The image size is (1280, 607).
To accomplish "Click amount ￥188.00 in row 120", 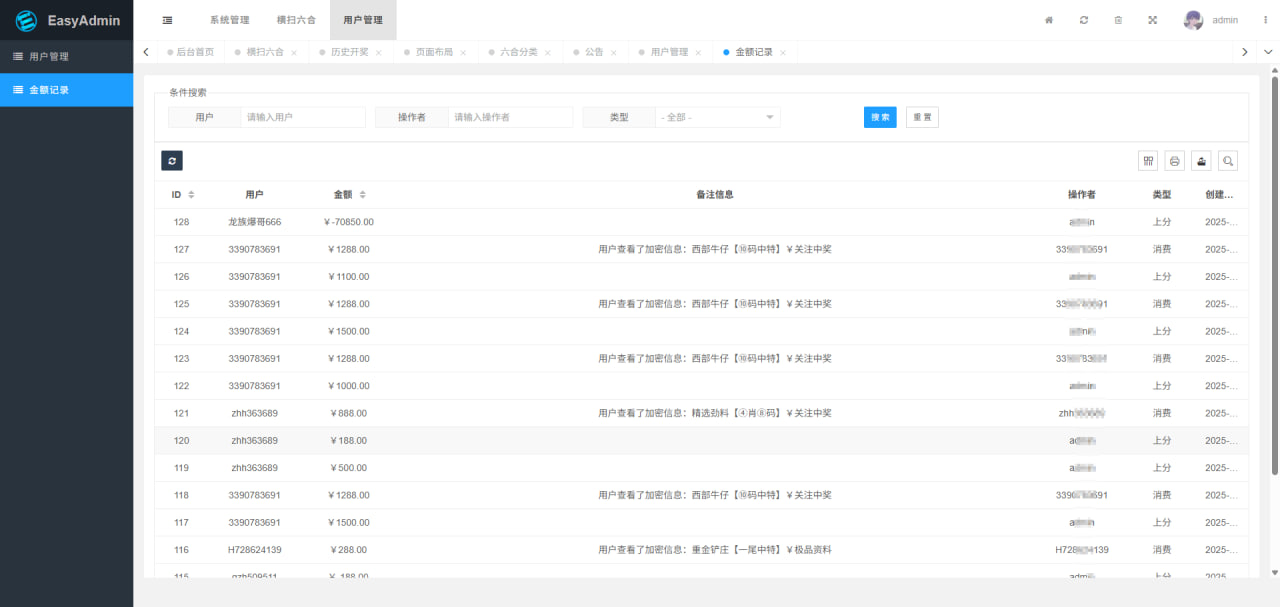I will [x=348, y=441].
